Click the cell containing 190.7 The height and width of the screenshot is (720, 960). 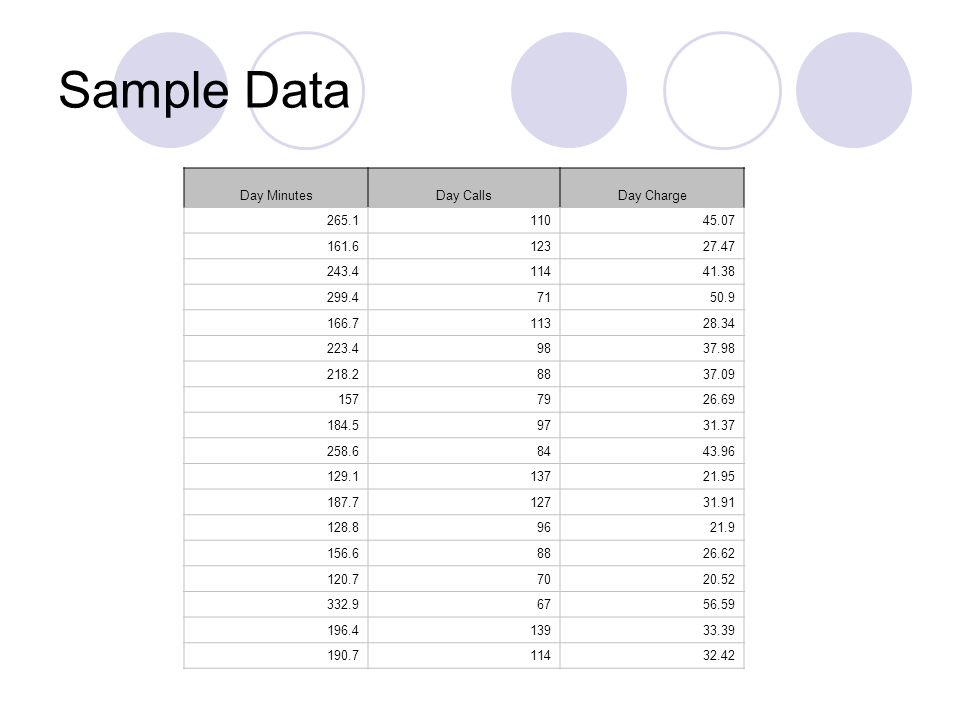[276, 655]
